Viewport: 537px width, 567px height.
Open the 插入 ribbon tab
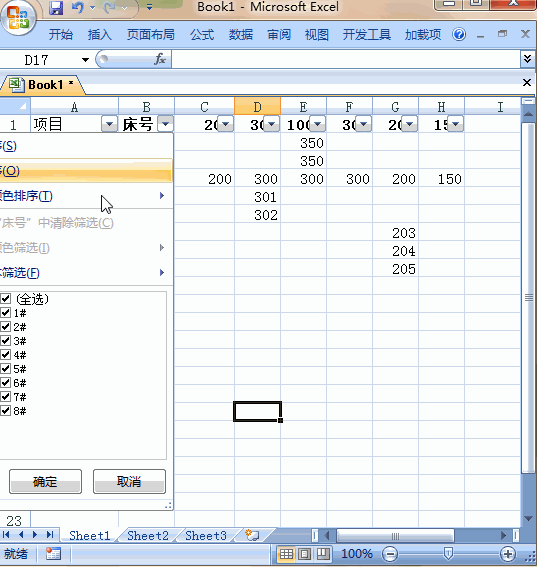(99, 35)
